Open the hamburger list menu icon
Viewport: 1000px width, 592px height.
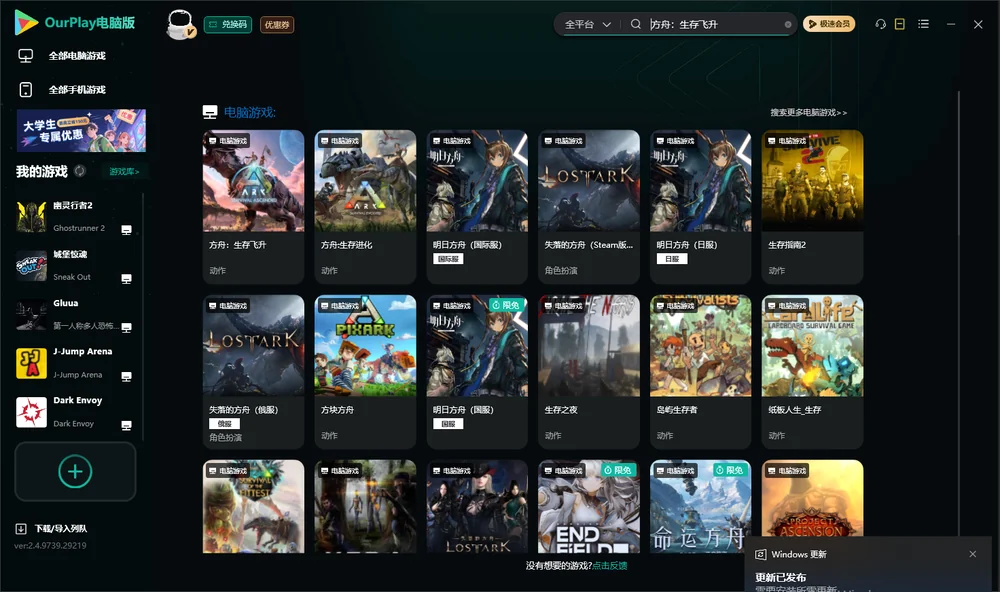click(x=923, y=24)
